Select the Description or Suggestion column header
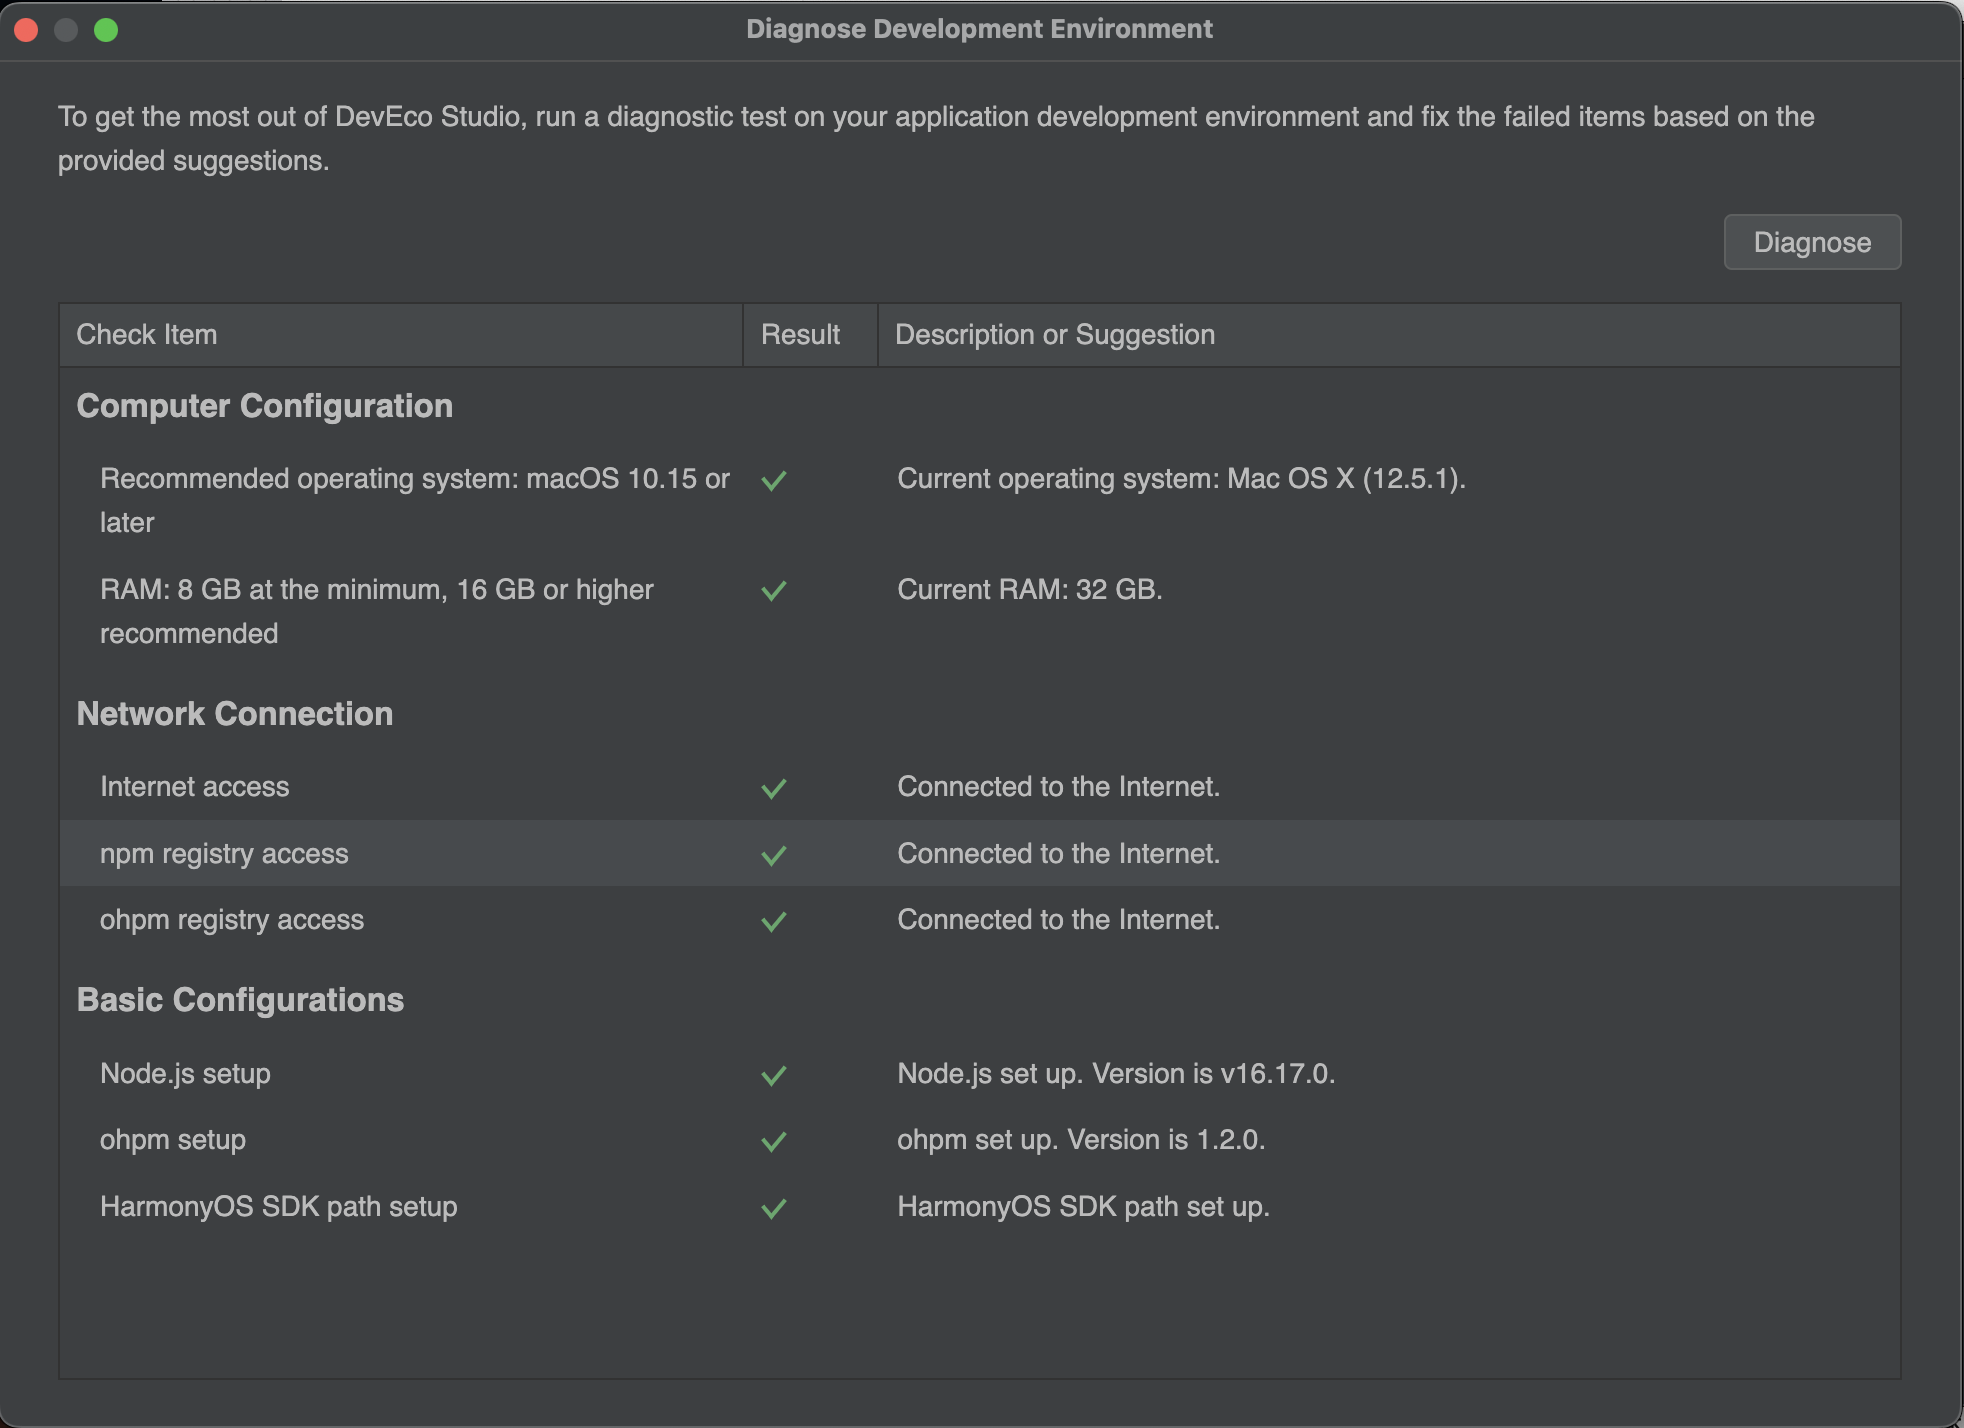This screenshot has height=1428, width=1964. click(1054, 335)
